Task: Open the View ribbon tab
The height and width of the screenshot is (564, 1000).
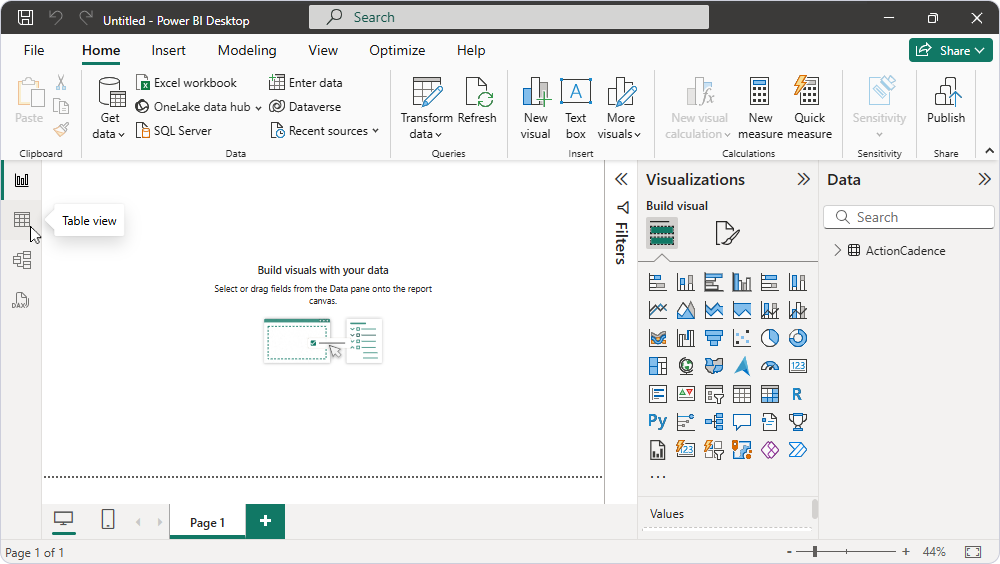Action: [323, 50]
